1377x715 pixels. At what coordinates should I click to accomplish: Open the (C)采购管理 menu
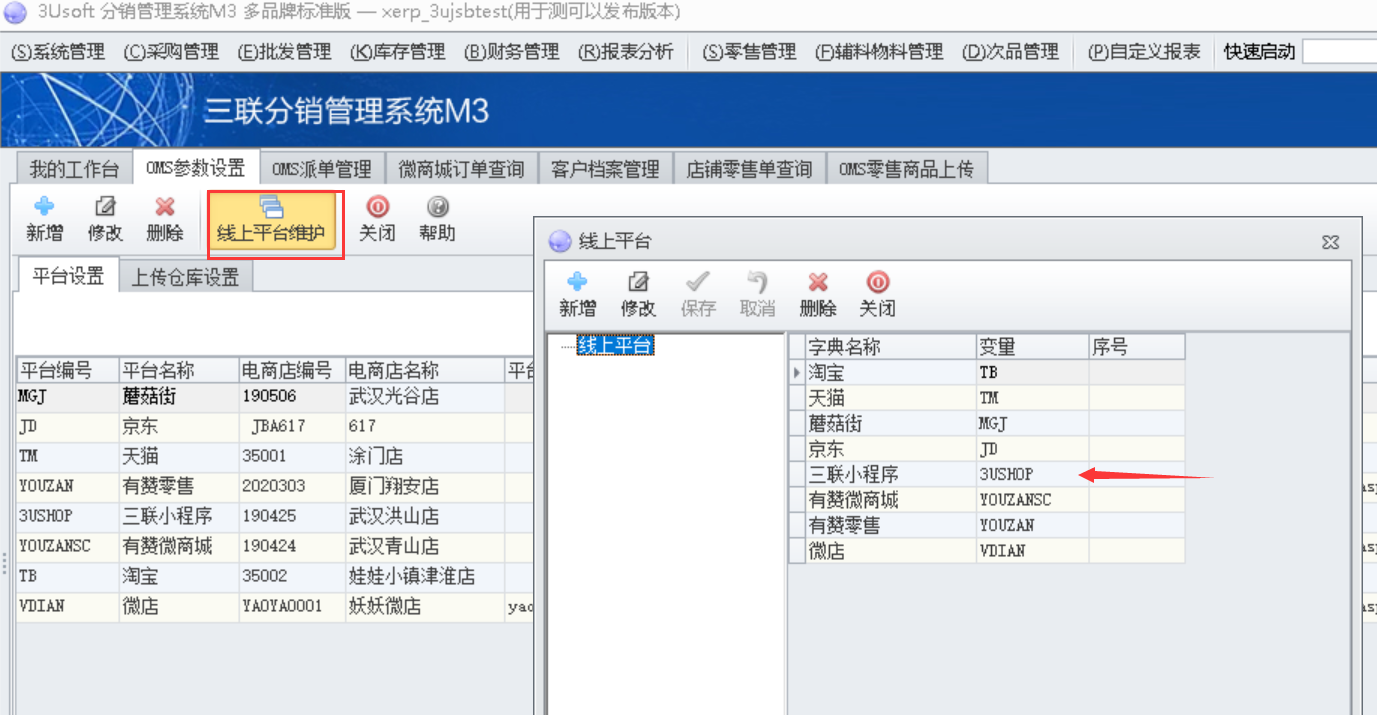171,51
